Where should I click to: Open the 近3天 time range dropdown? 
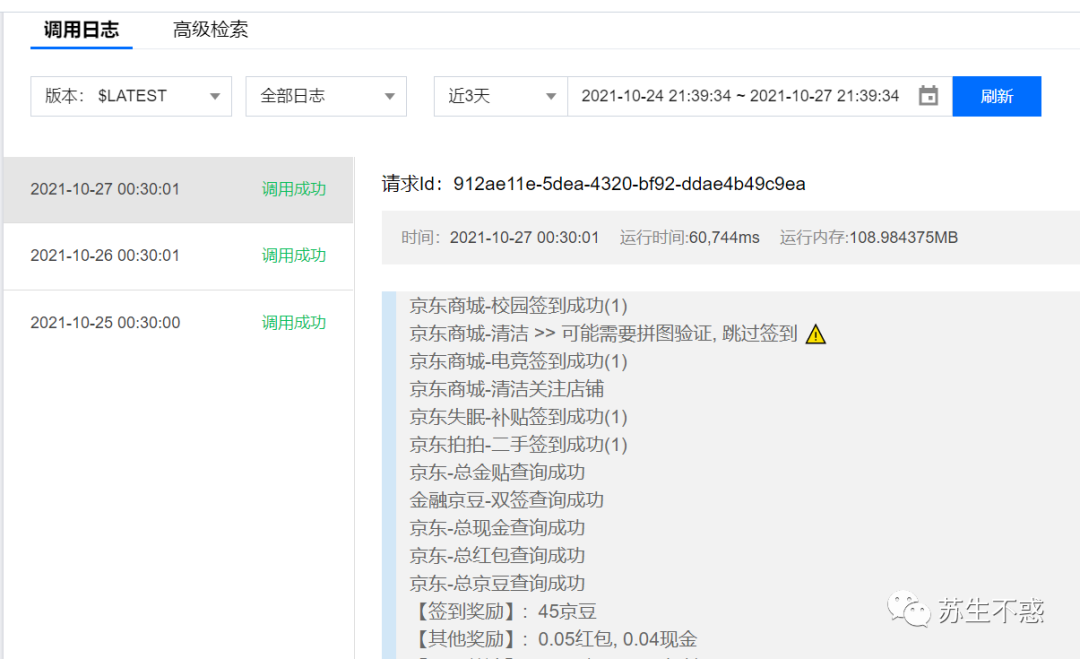click(501, 96)
